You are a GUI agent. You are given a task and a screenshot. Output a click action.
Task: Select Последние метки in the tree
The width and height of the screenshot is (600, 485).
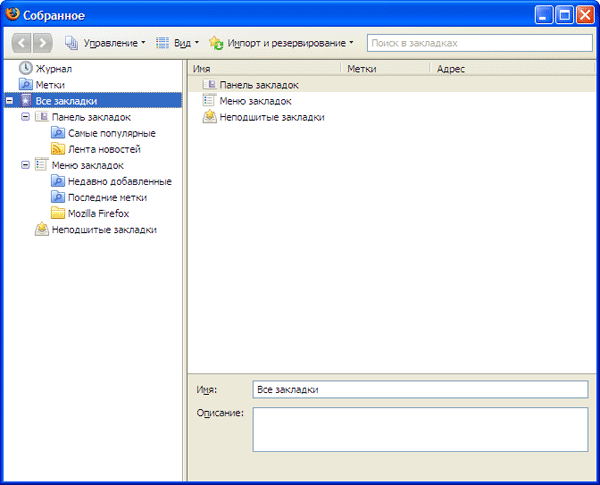[108, 198]
